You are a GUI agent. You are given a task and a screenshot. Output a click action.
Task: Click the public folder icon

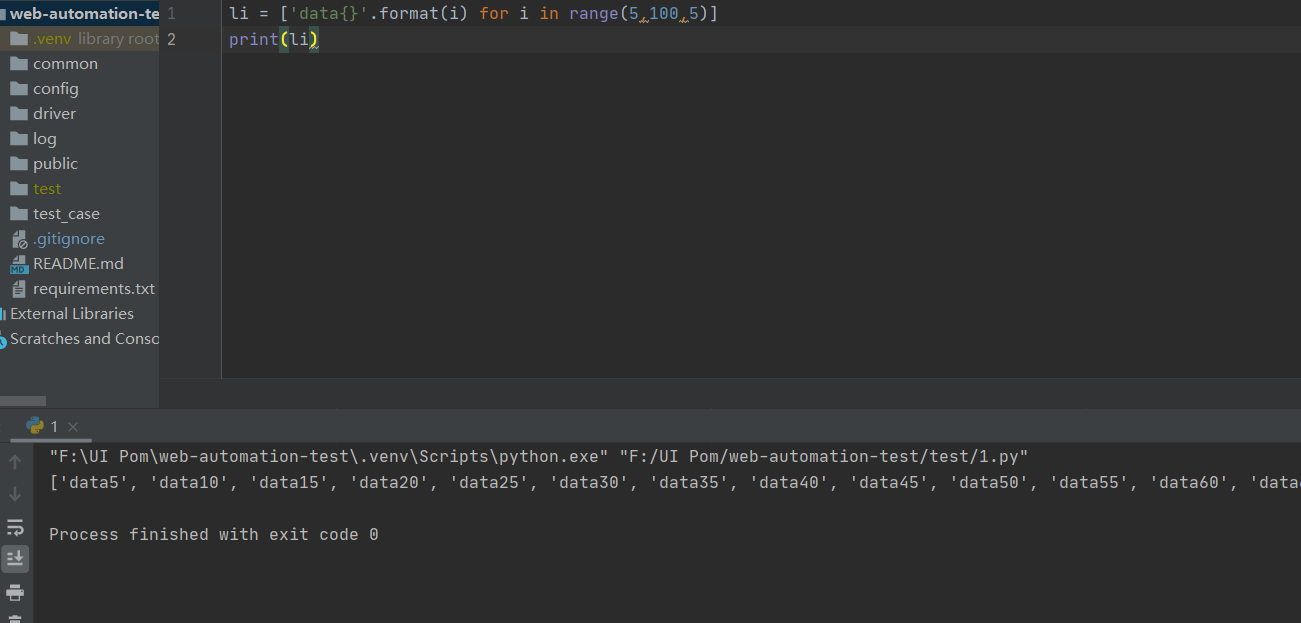18,164
